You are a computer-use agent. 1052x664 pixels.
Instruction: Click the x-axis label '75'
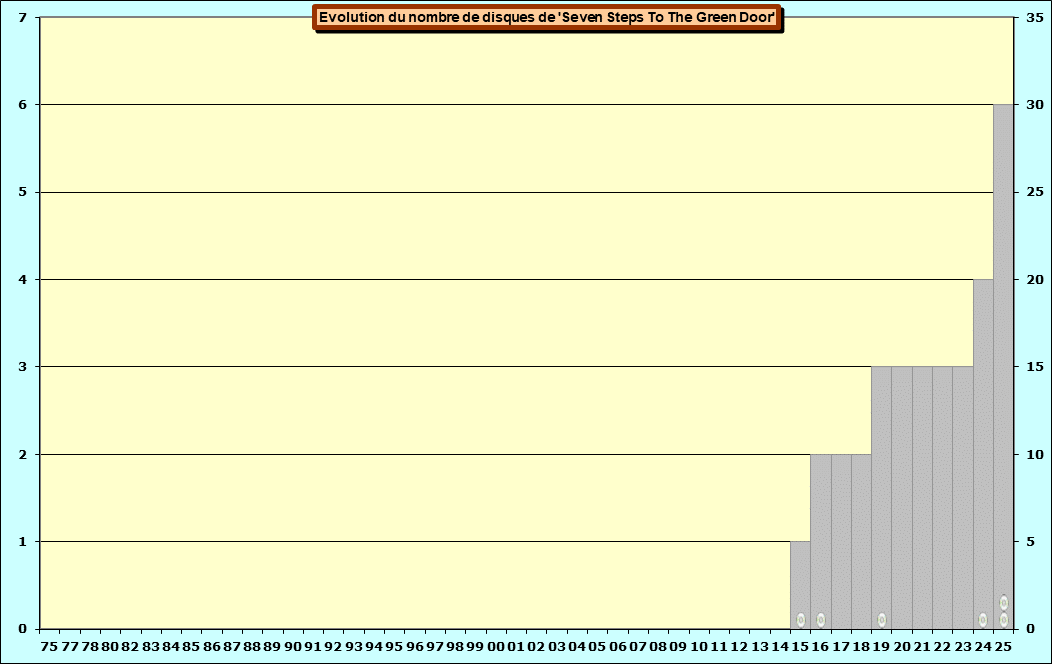coord(49,647)
